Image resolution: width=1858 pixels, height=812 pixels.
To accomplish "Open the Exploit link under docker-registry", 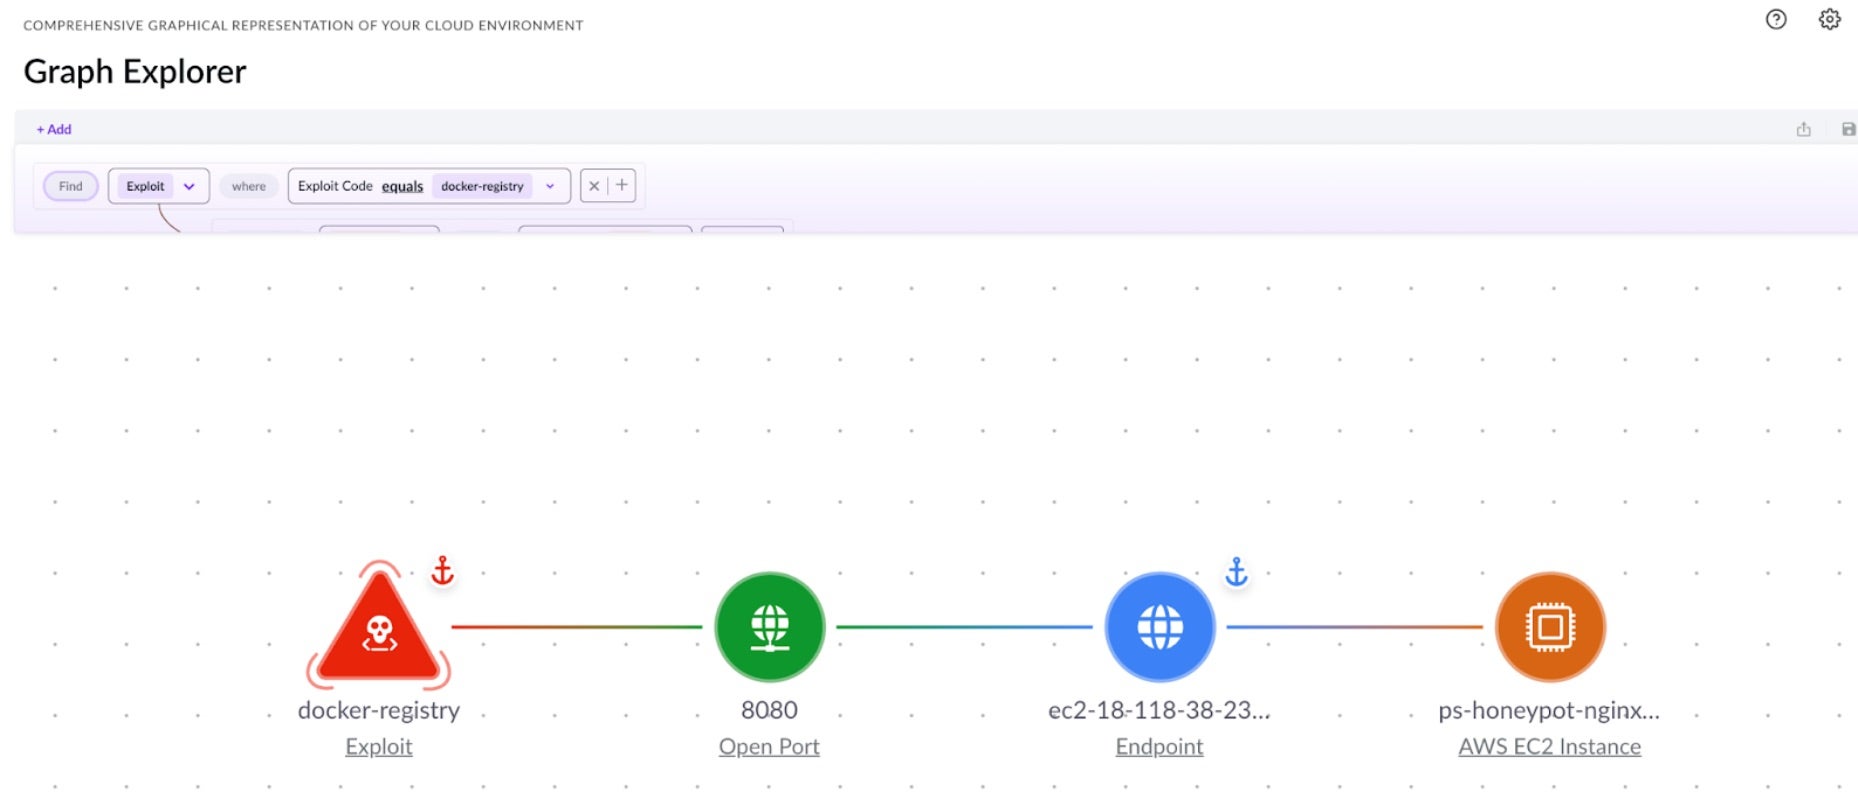I will pos(378,747).
